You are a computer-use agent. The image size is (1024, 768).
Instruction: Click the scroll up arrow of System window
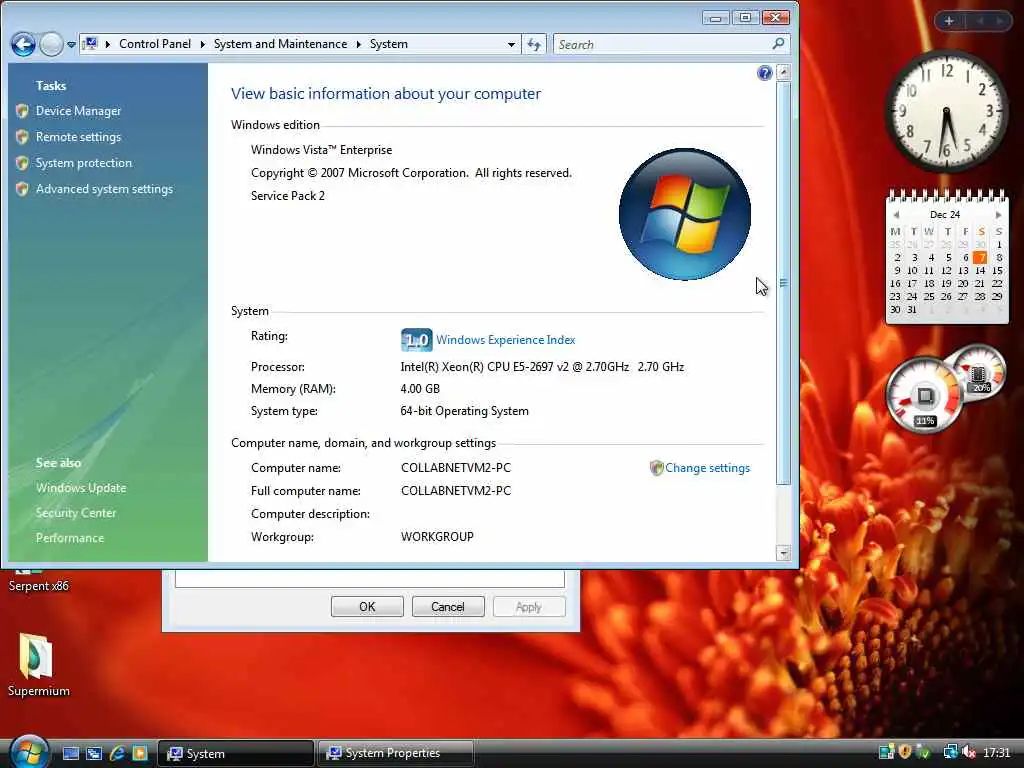pos(784,72)
